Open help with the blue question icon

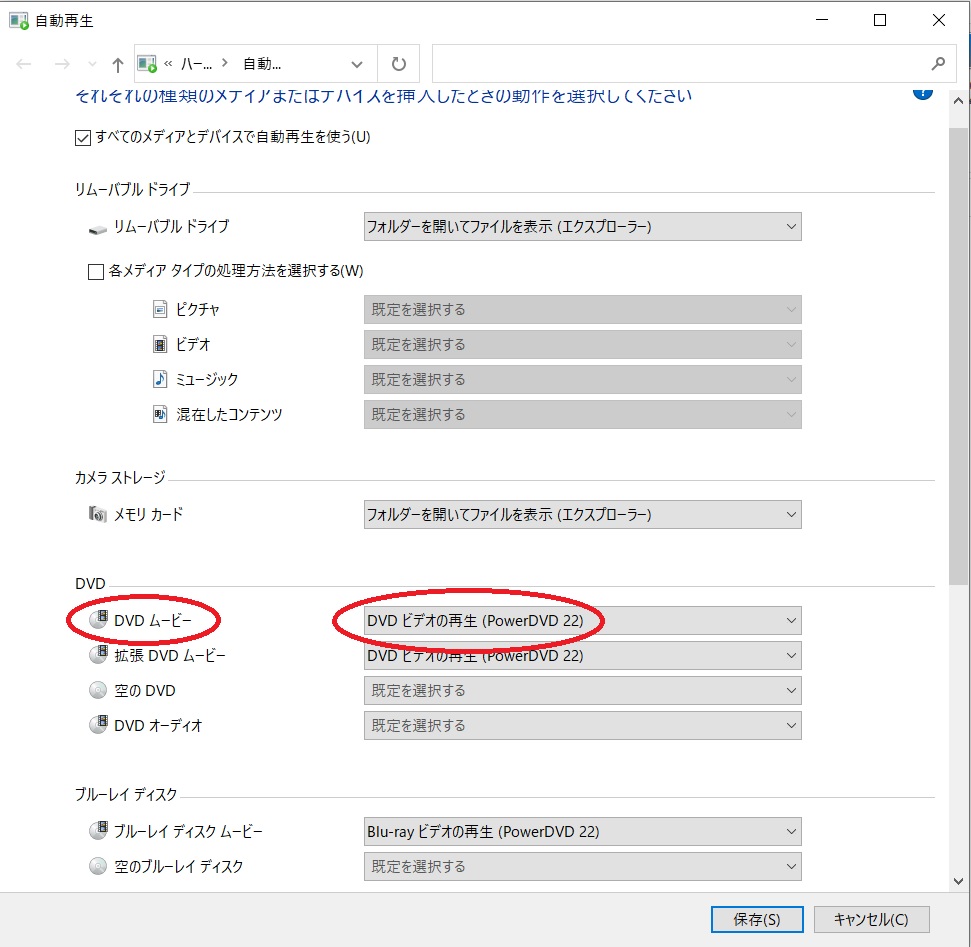coord(922,94)
